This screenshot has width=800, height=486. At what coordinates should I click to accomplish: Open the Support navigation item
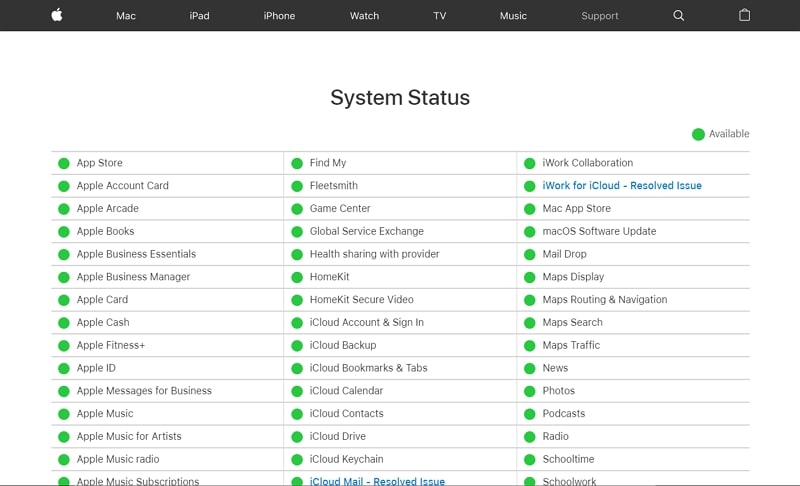tap(600, 16)
